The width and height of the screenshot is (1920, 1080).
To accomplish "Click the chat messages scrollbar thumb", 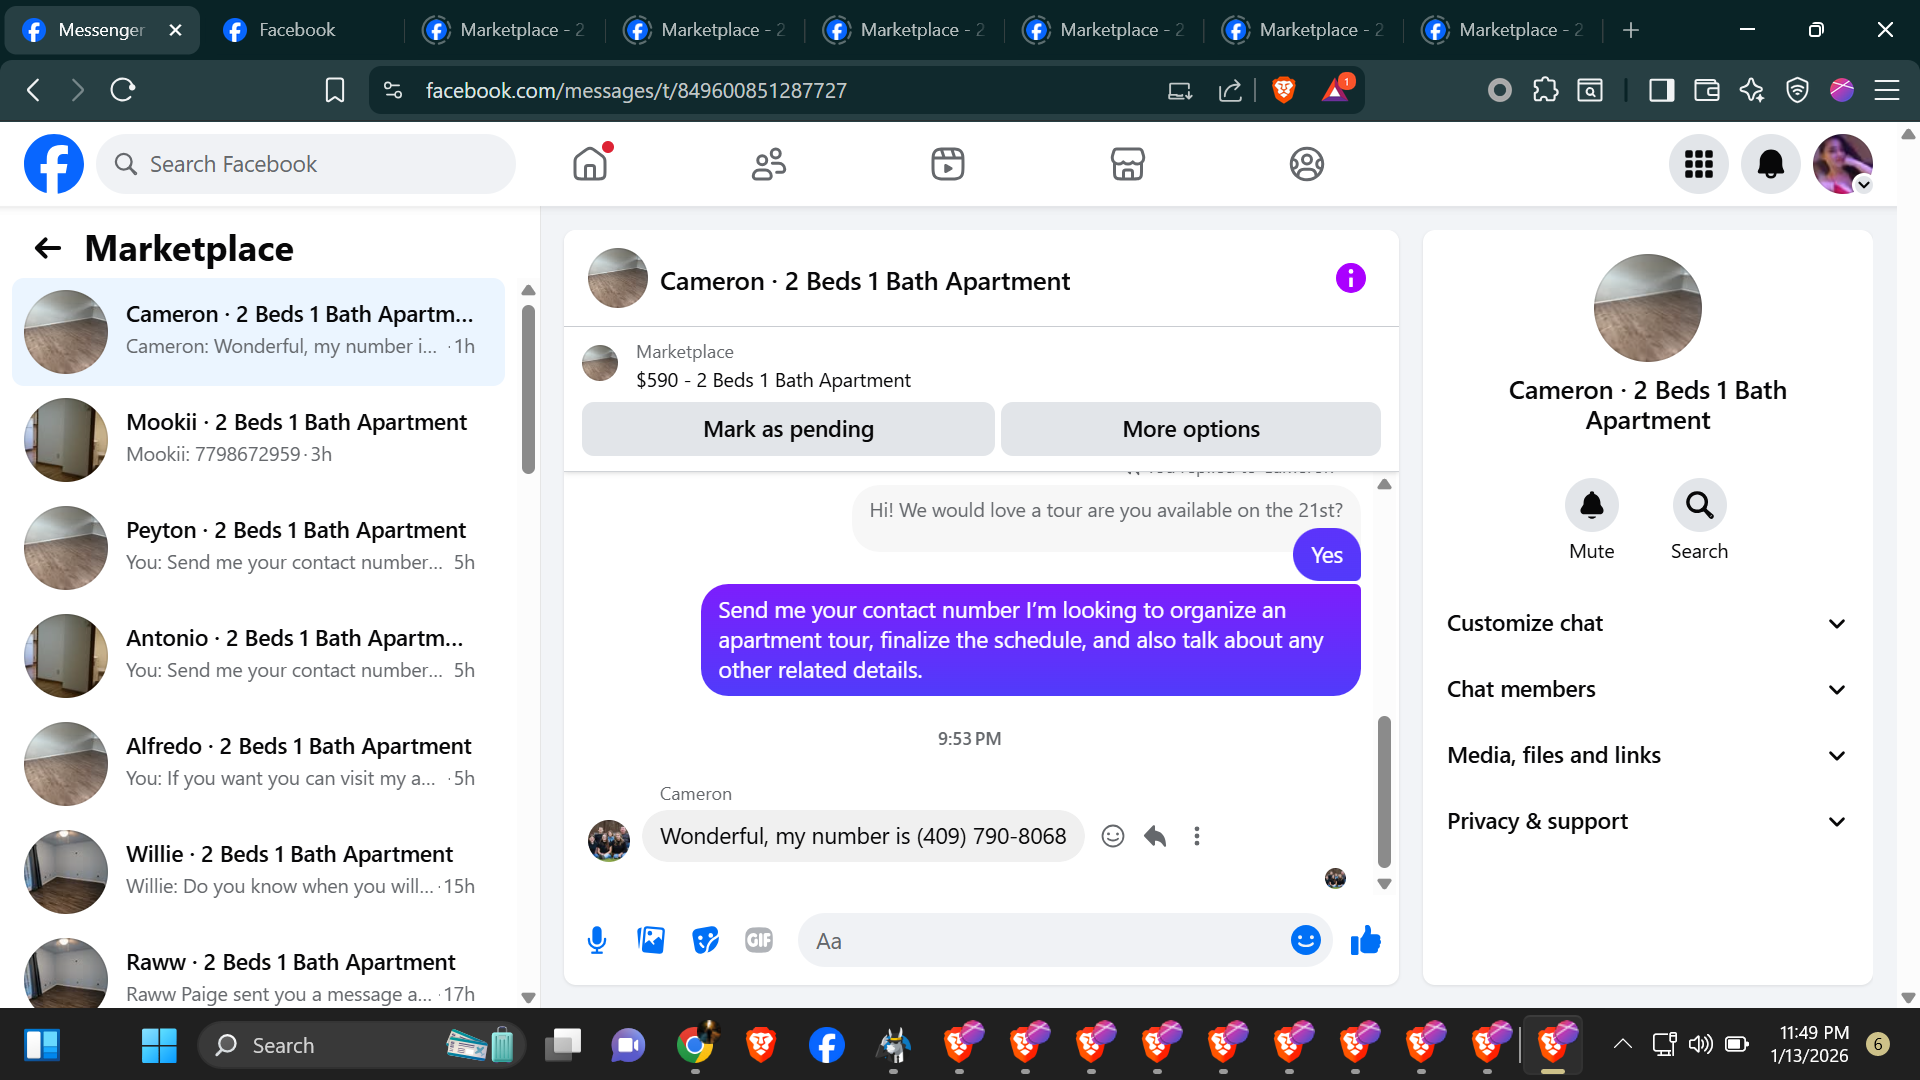I will click(1384, 790).
